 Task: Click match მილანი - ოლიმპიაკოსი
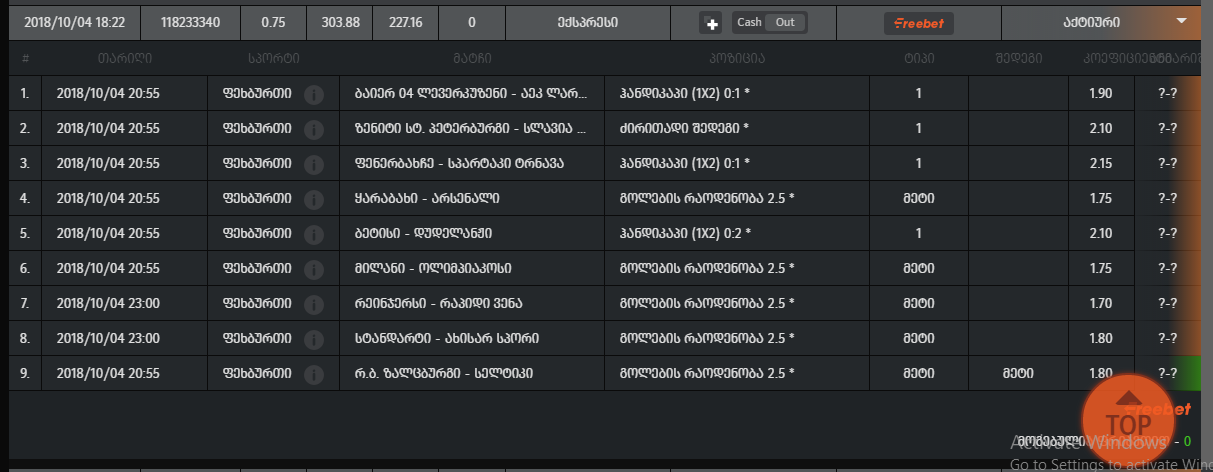click(x=433, y=268)
